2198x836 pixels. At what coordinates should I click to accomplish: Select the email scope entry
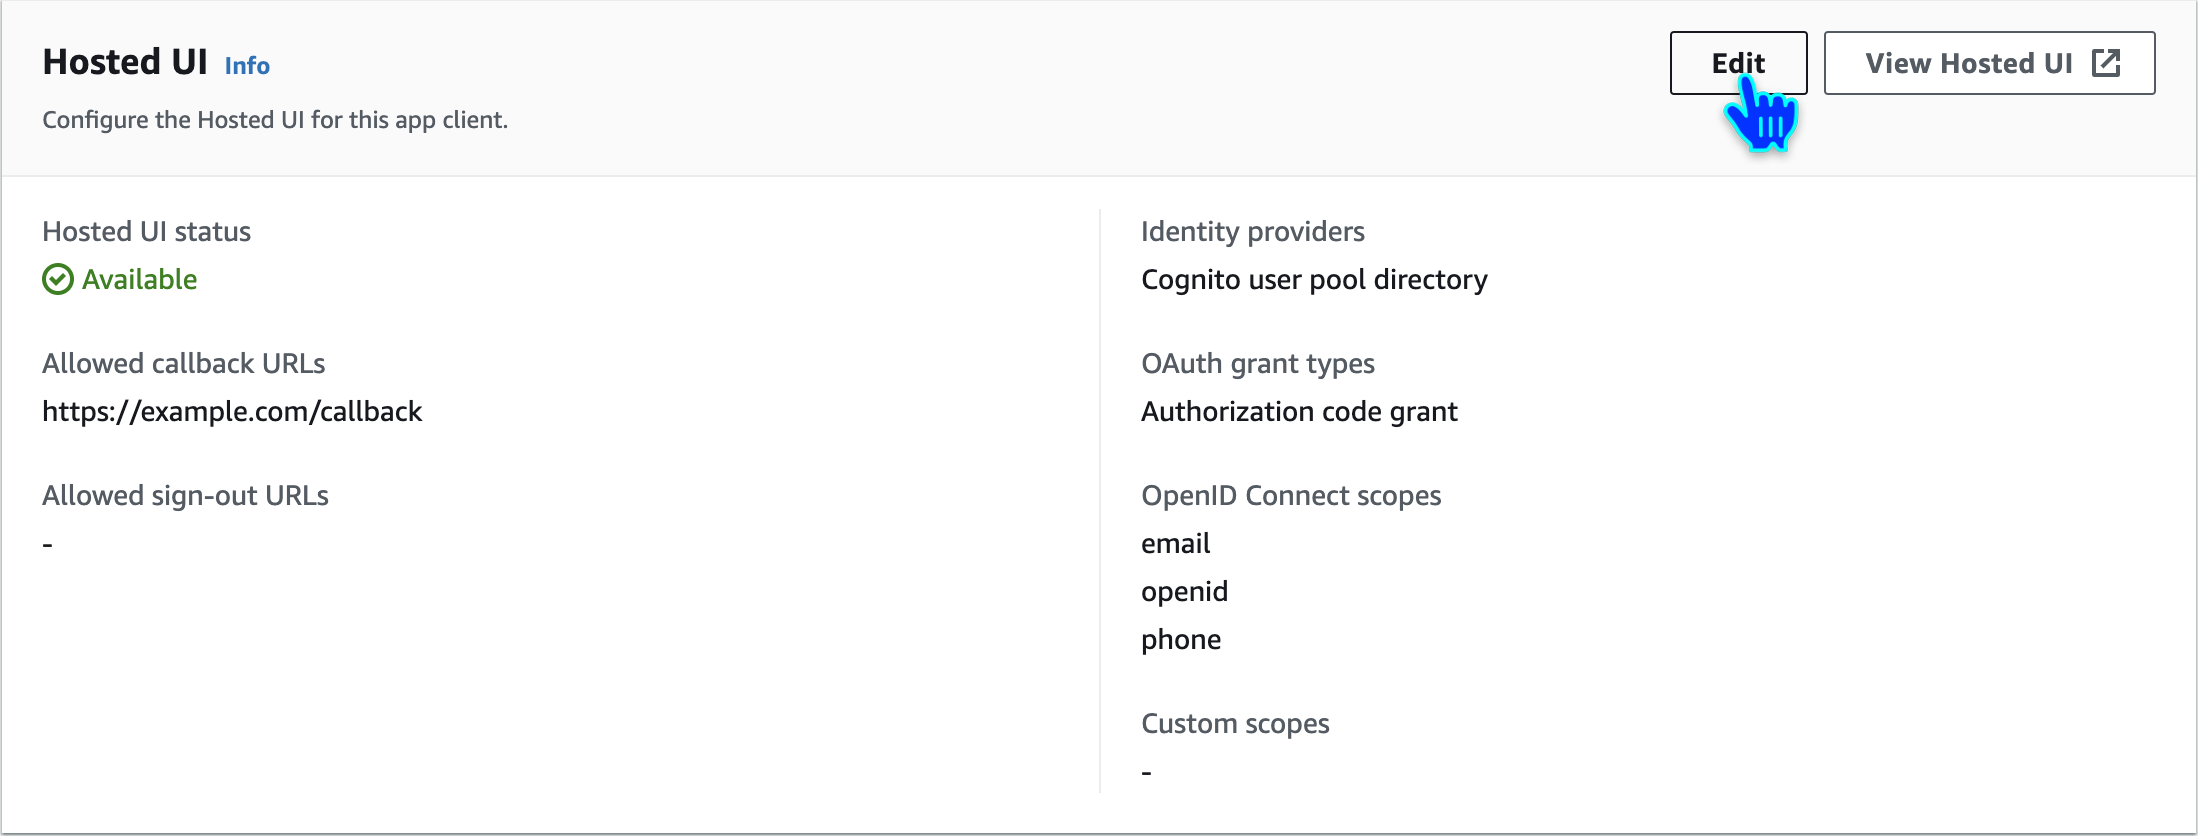click(1175, 544)
